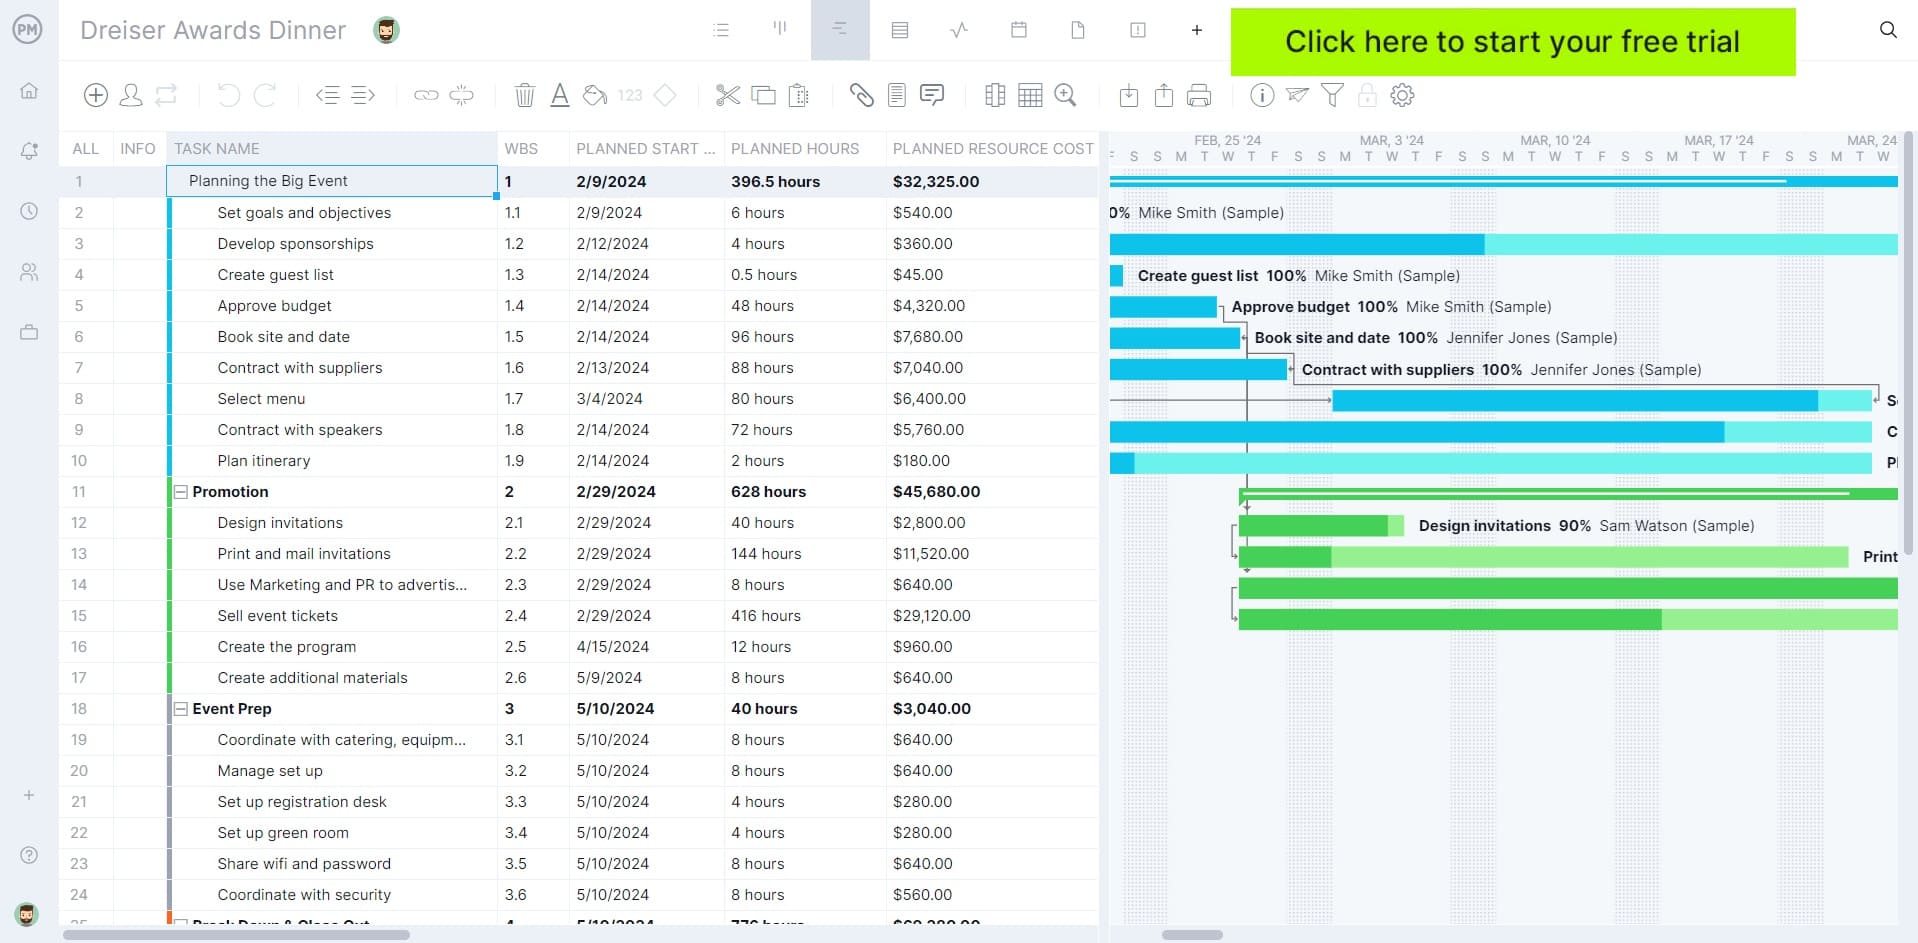This screenshot has width=1918, height=943.
Task: Select the Sell event tickets task
Action: click(x=278, y=616)
